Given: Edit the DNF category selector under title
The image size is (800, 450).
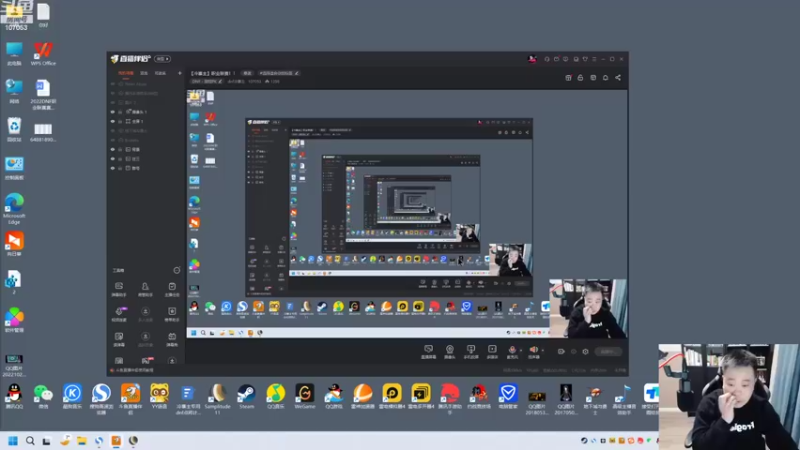Looking at the screenshot, I should click(x=206, y=81).
